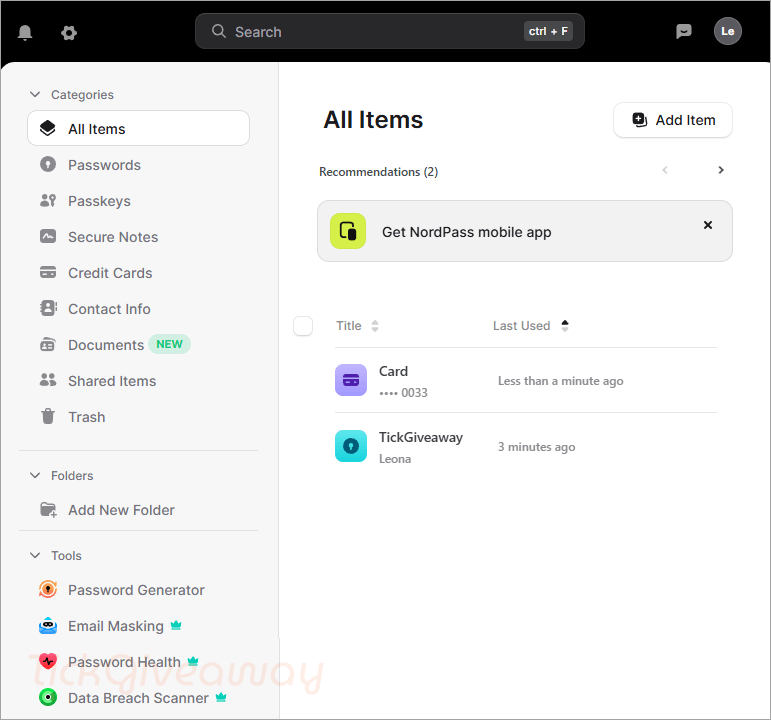The image size is (771, 720).
Task: Open the feedback chat icon
Action: pos(683,31)
